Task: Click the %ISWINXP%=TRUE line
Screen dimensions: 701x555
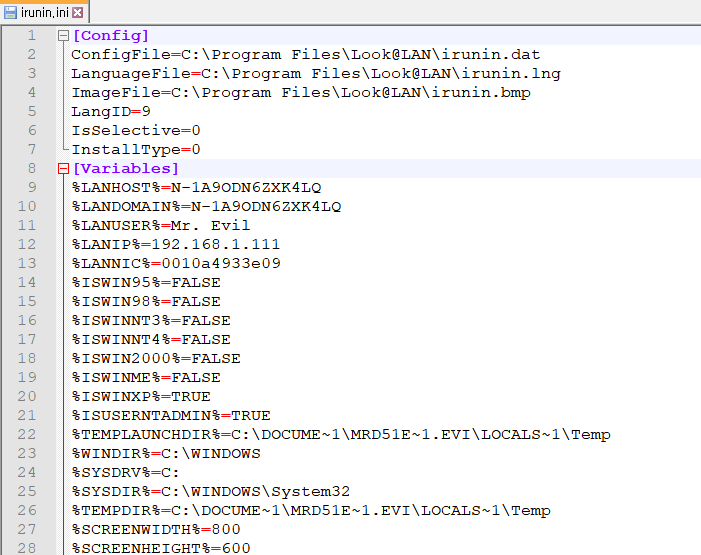Action: 141,397
